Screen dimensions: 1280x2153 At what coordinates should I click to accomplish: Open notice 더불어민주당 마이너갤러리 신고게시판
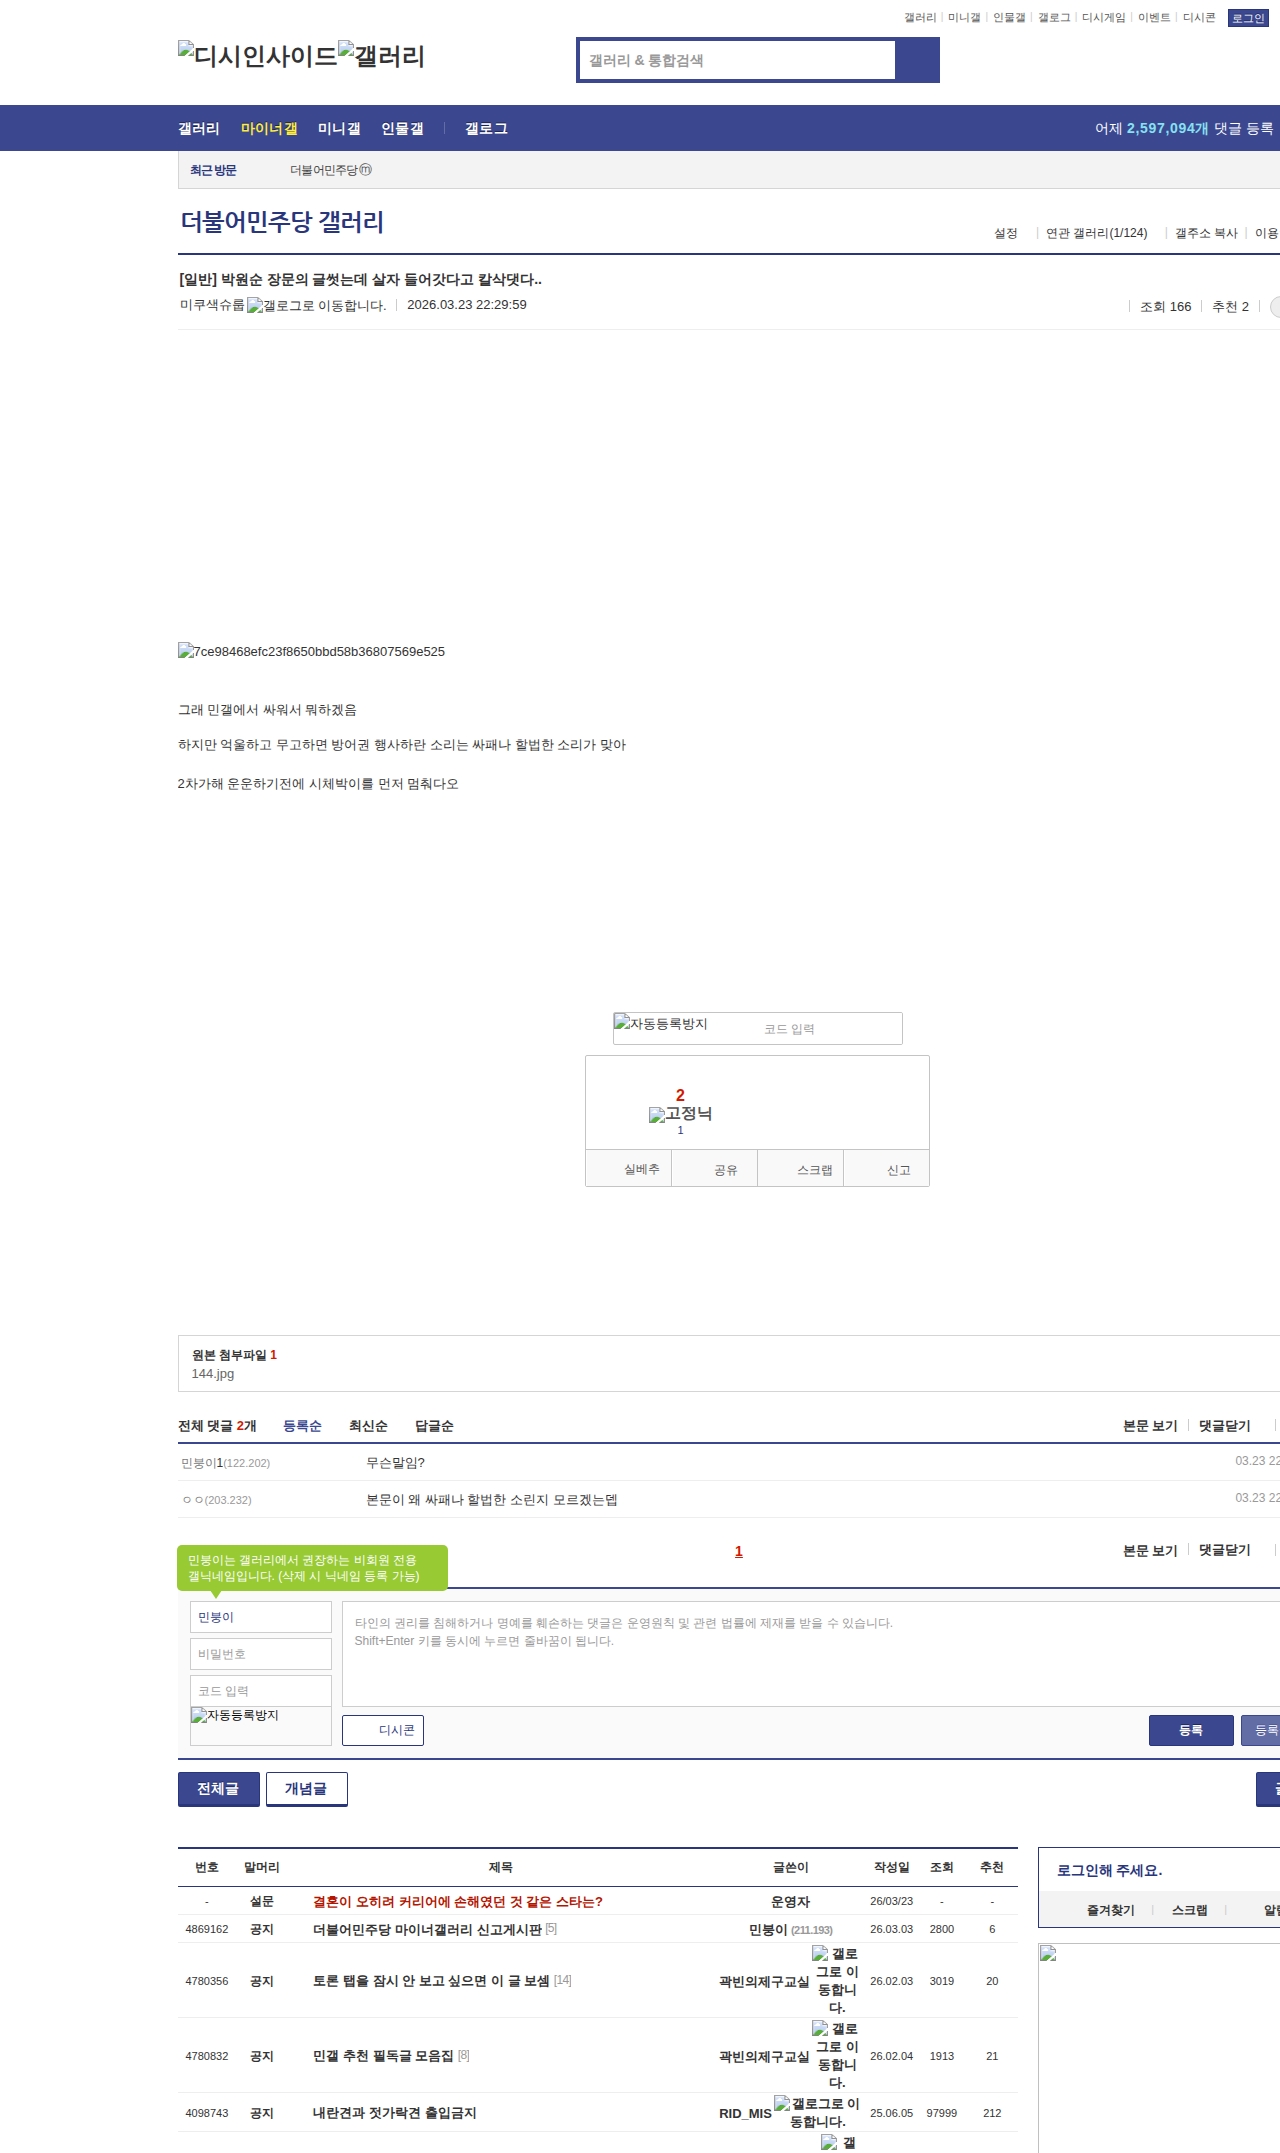click(428, 1929)
